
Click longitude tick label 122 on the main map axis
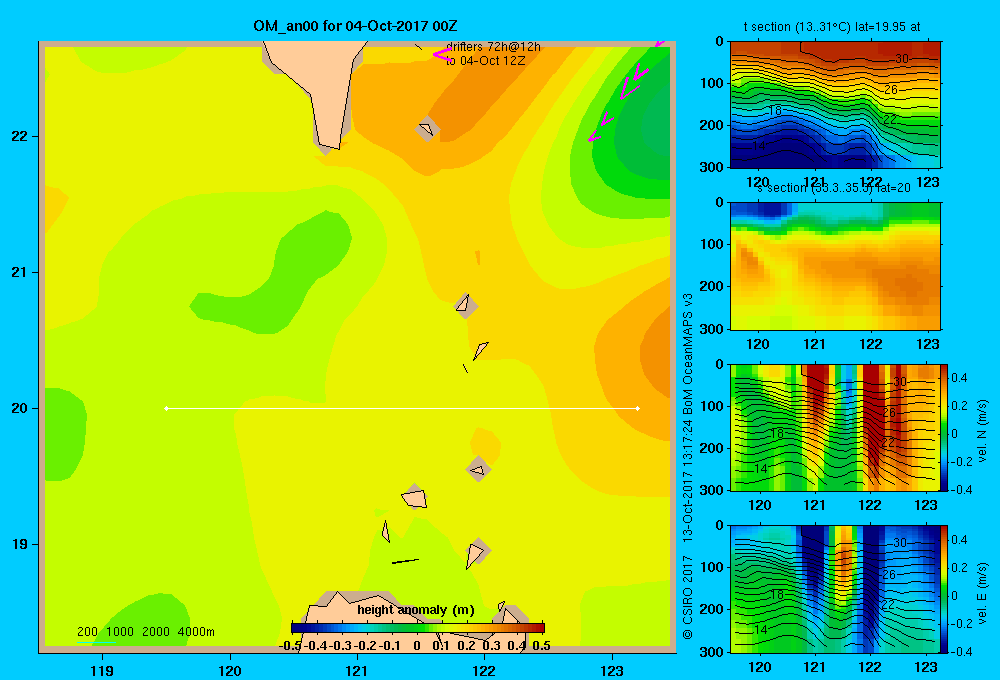[x=484, y=670]
